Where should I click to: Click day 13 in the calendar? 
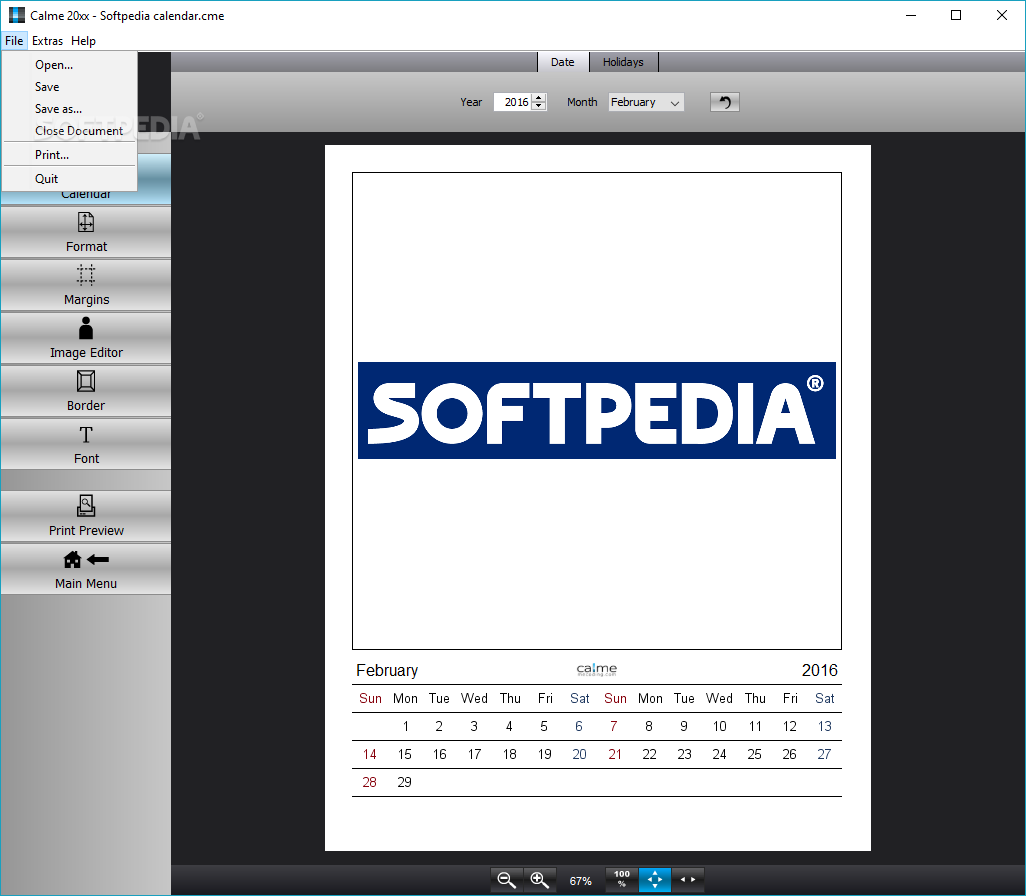[824, 726]
